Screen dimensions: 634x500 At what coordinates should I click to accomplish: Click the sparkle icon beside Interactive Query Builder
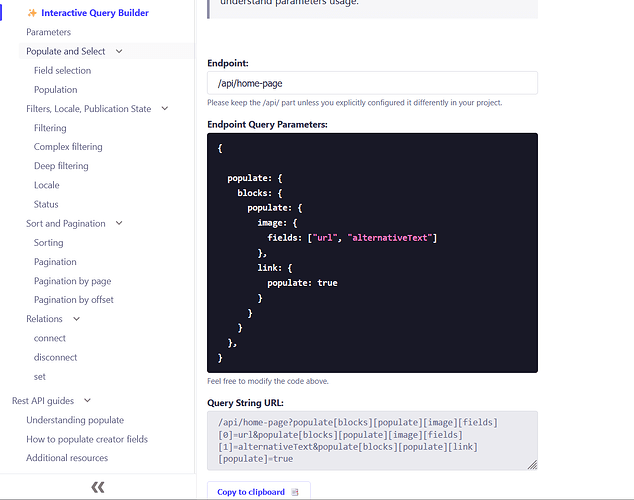click(x=32, y=13)
